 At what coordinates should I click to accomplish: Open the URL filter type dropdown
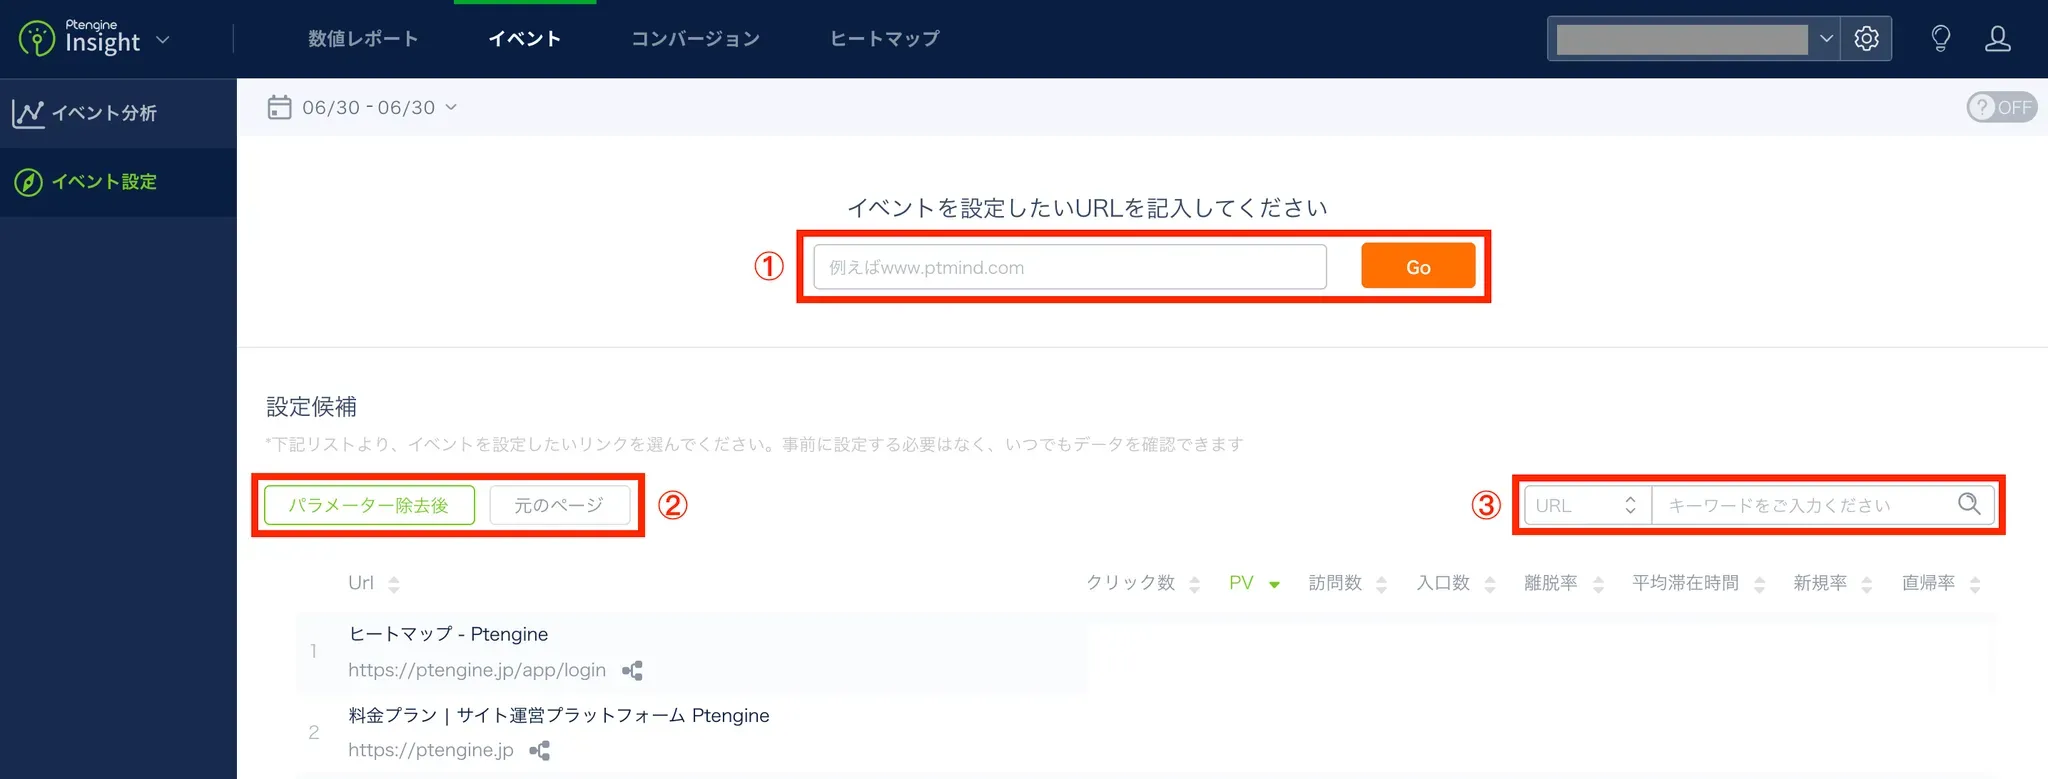pos(1586,505)
